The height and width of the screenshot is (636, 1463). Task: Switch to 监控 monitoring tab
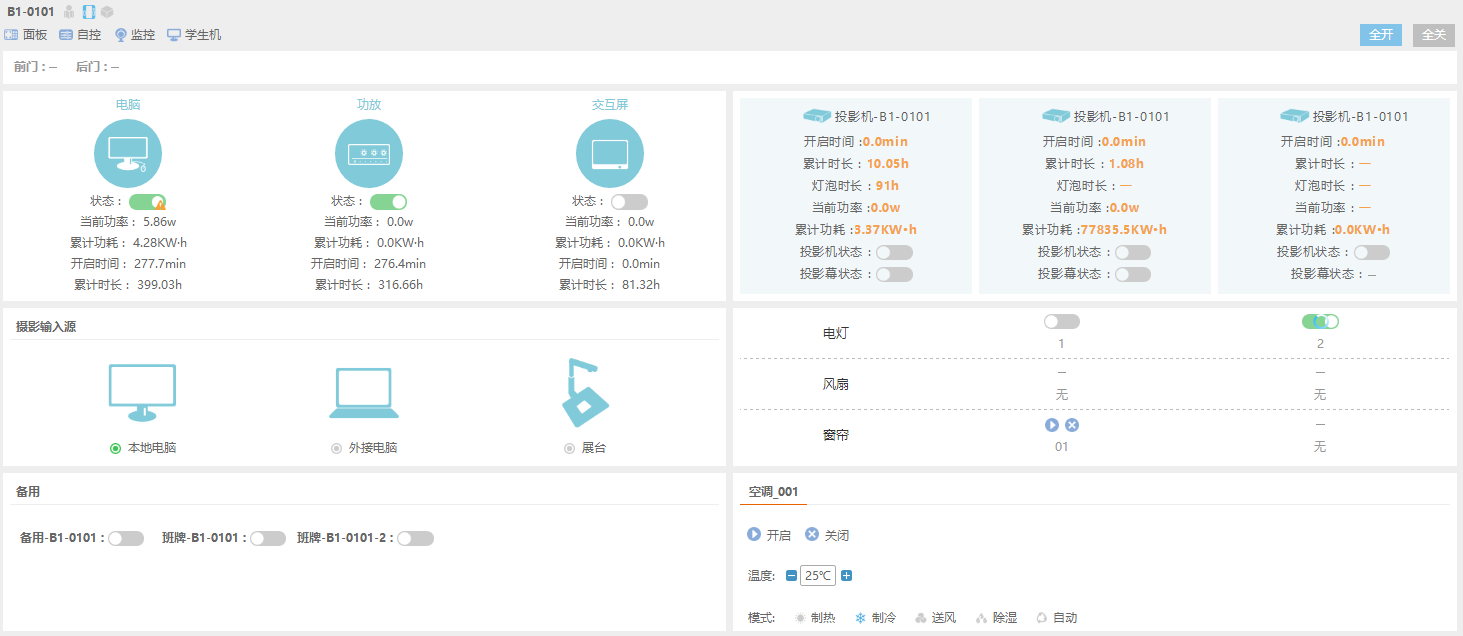point(135,35)
